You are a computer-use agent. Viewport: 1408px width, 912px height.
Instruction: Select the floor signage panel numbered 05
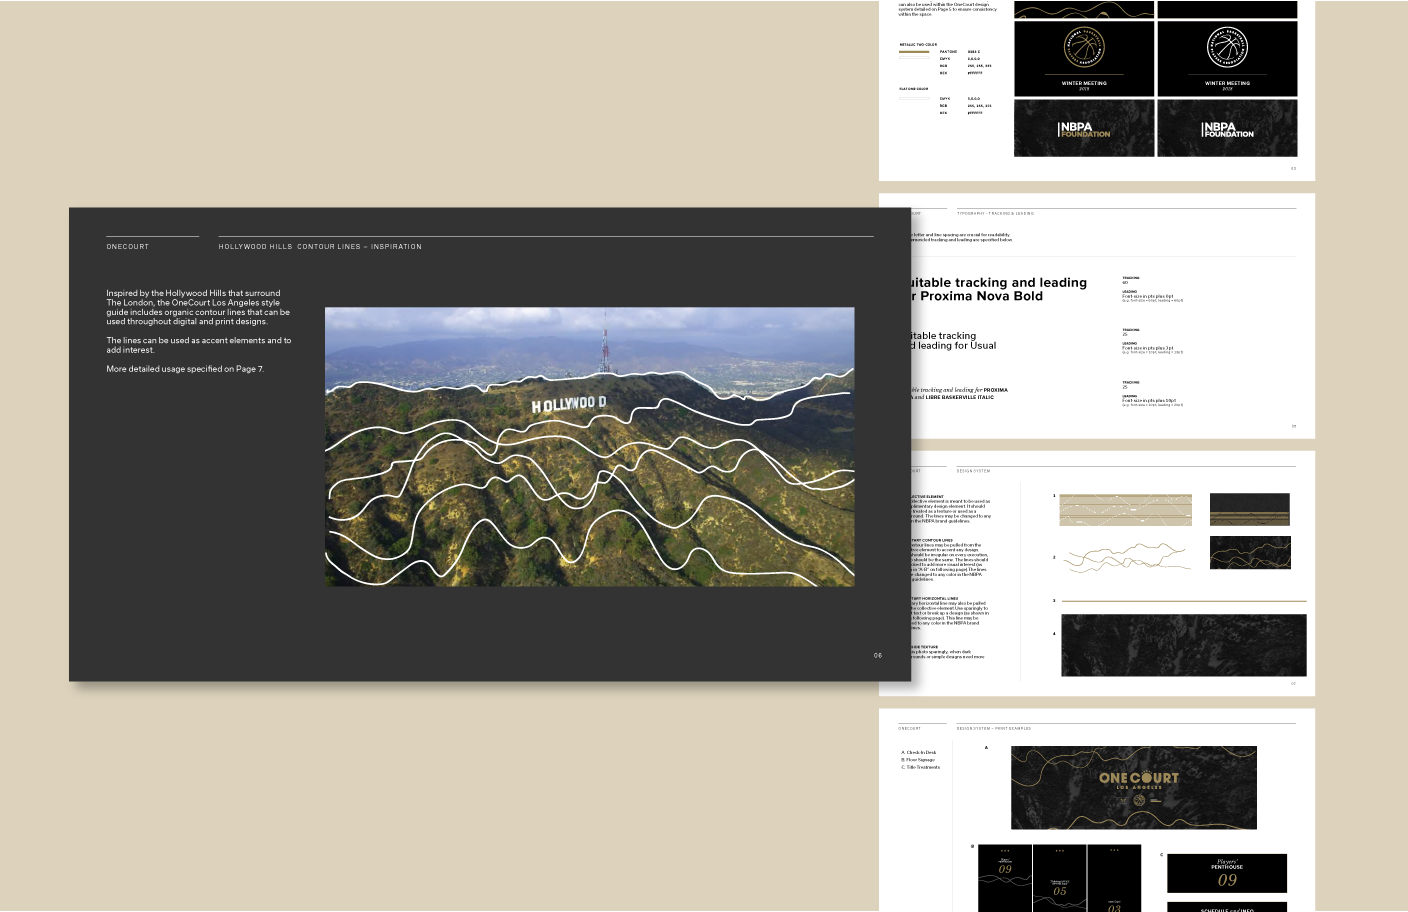(x=1060, y=878)
